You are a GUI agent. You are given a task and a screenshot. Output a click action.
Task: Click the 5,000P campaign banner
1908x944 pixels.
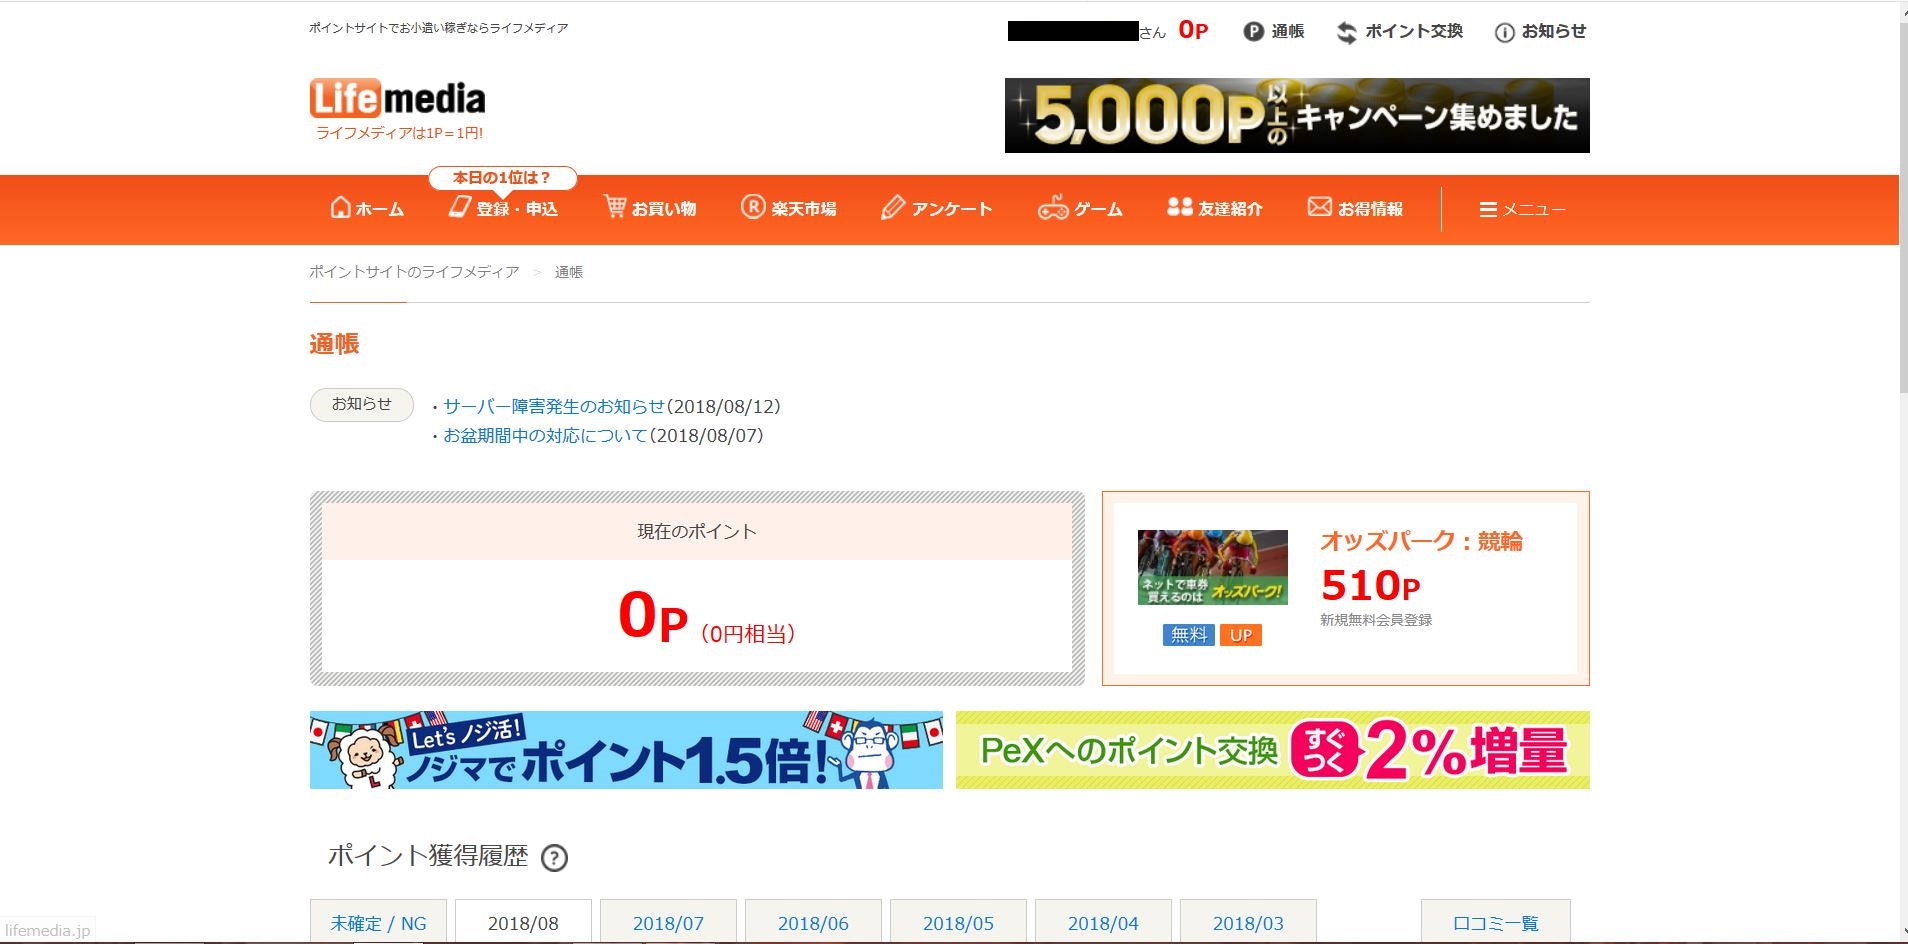click(x=1297, y=115)
